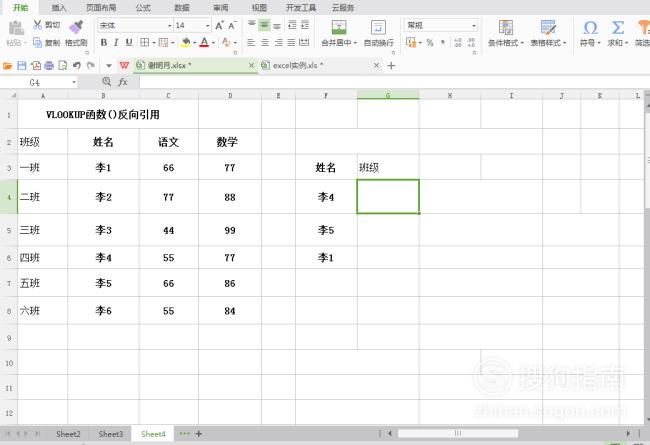The height and width of the screenshot is (445, 650).
Task: Increase font size with A+ icon
Action: coord(220,25)
